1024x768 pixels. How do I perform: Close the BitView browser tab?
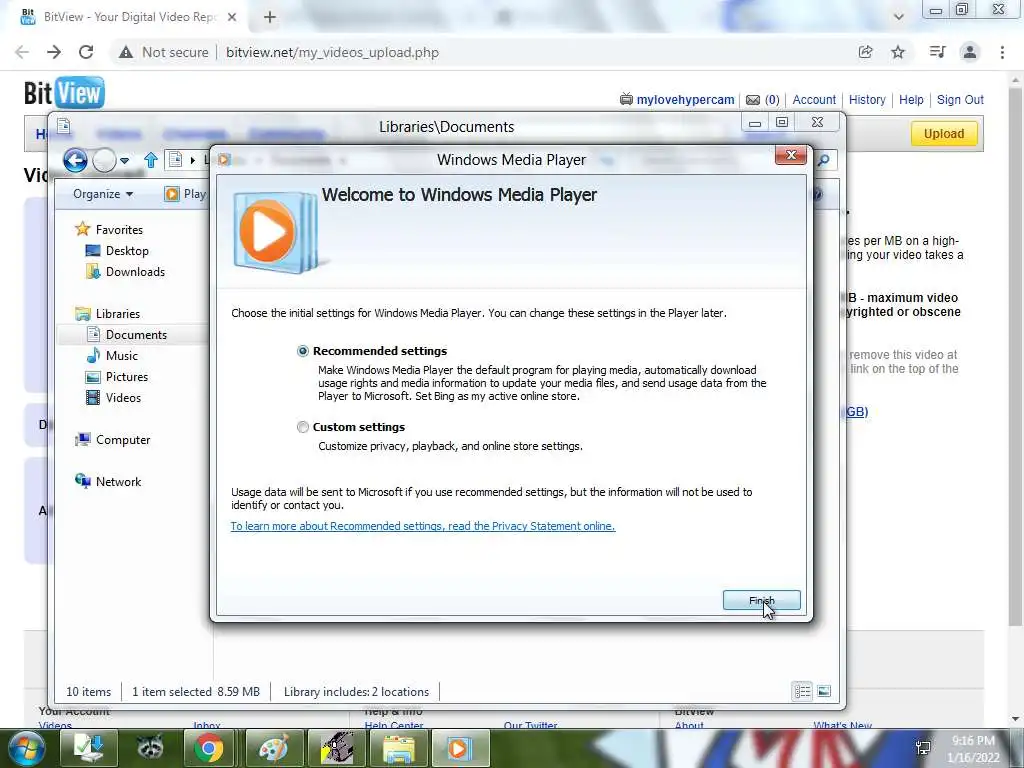(x=232, y=17)
